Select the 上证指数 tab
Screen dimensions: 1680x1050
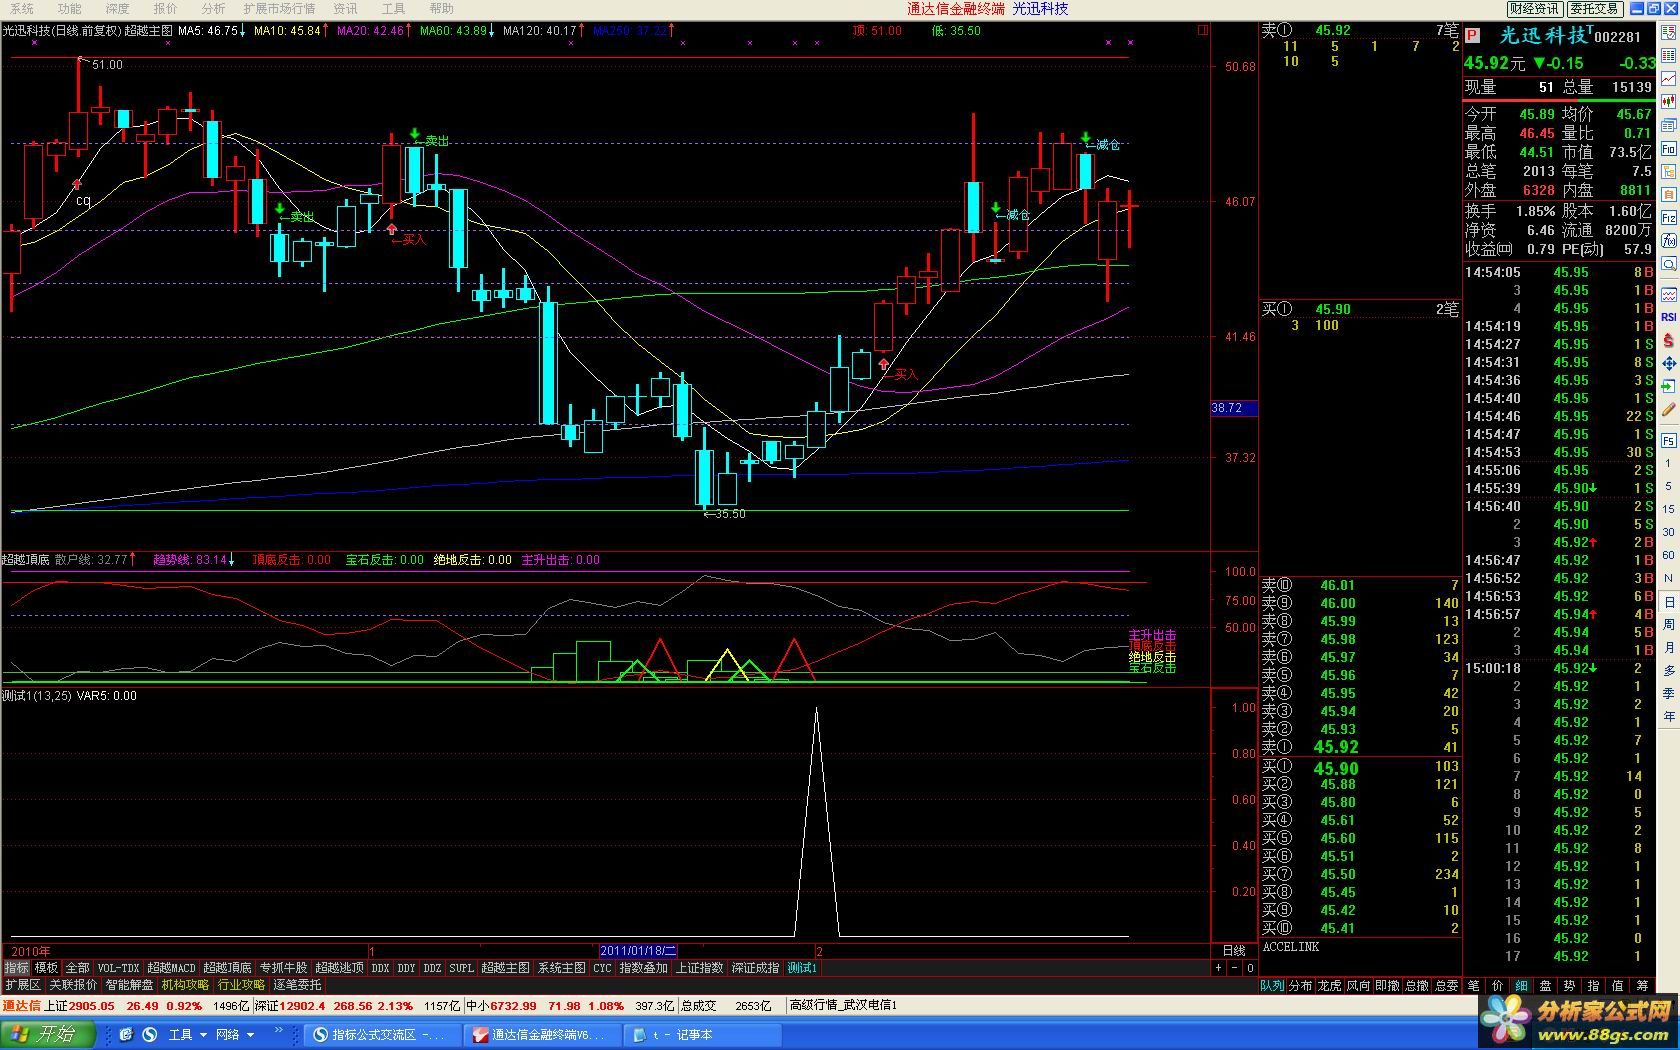click(700, 968)
